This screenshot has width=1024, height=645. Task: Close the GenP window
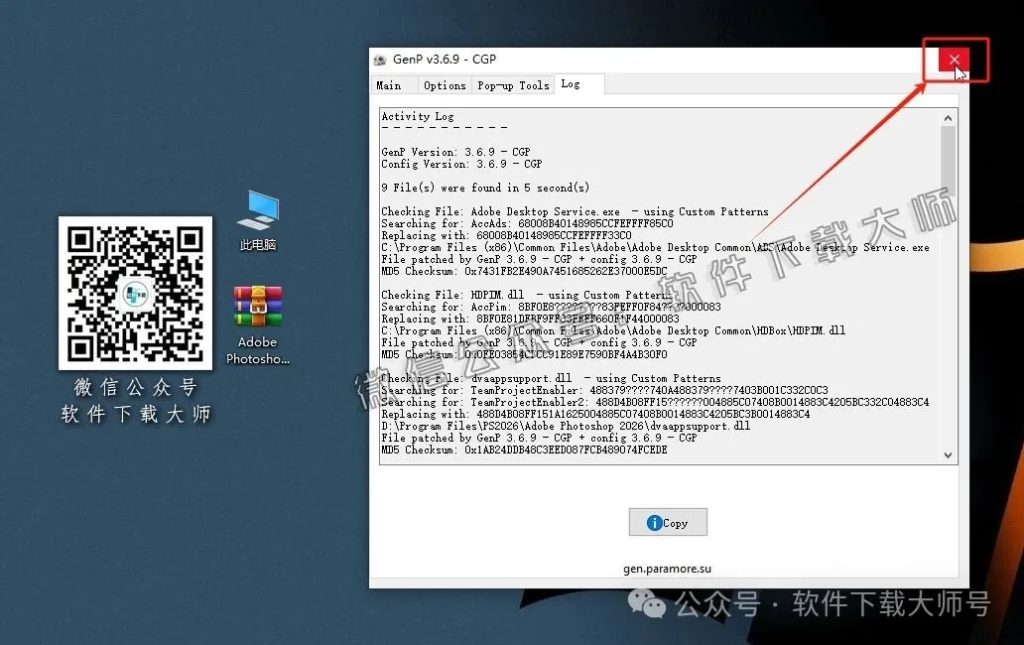point(953,59)
